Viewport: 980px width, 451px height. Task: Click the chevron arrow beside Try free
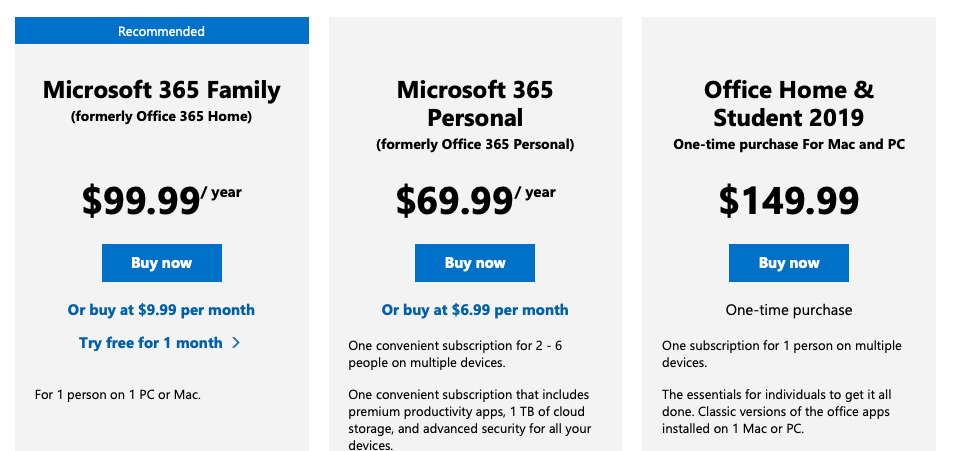(x=236, y=343)
